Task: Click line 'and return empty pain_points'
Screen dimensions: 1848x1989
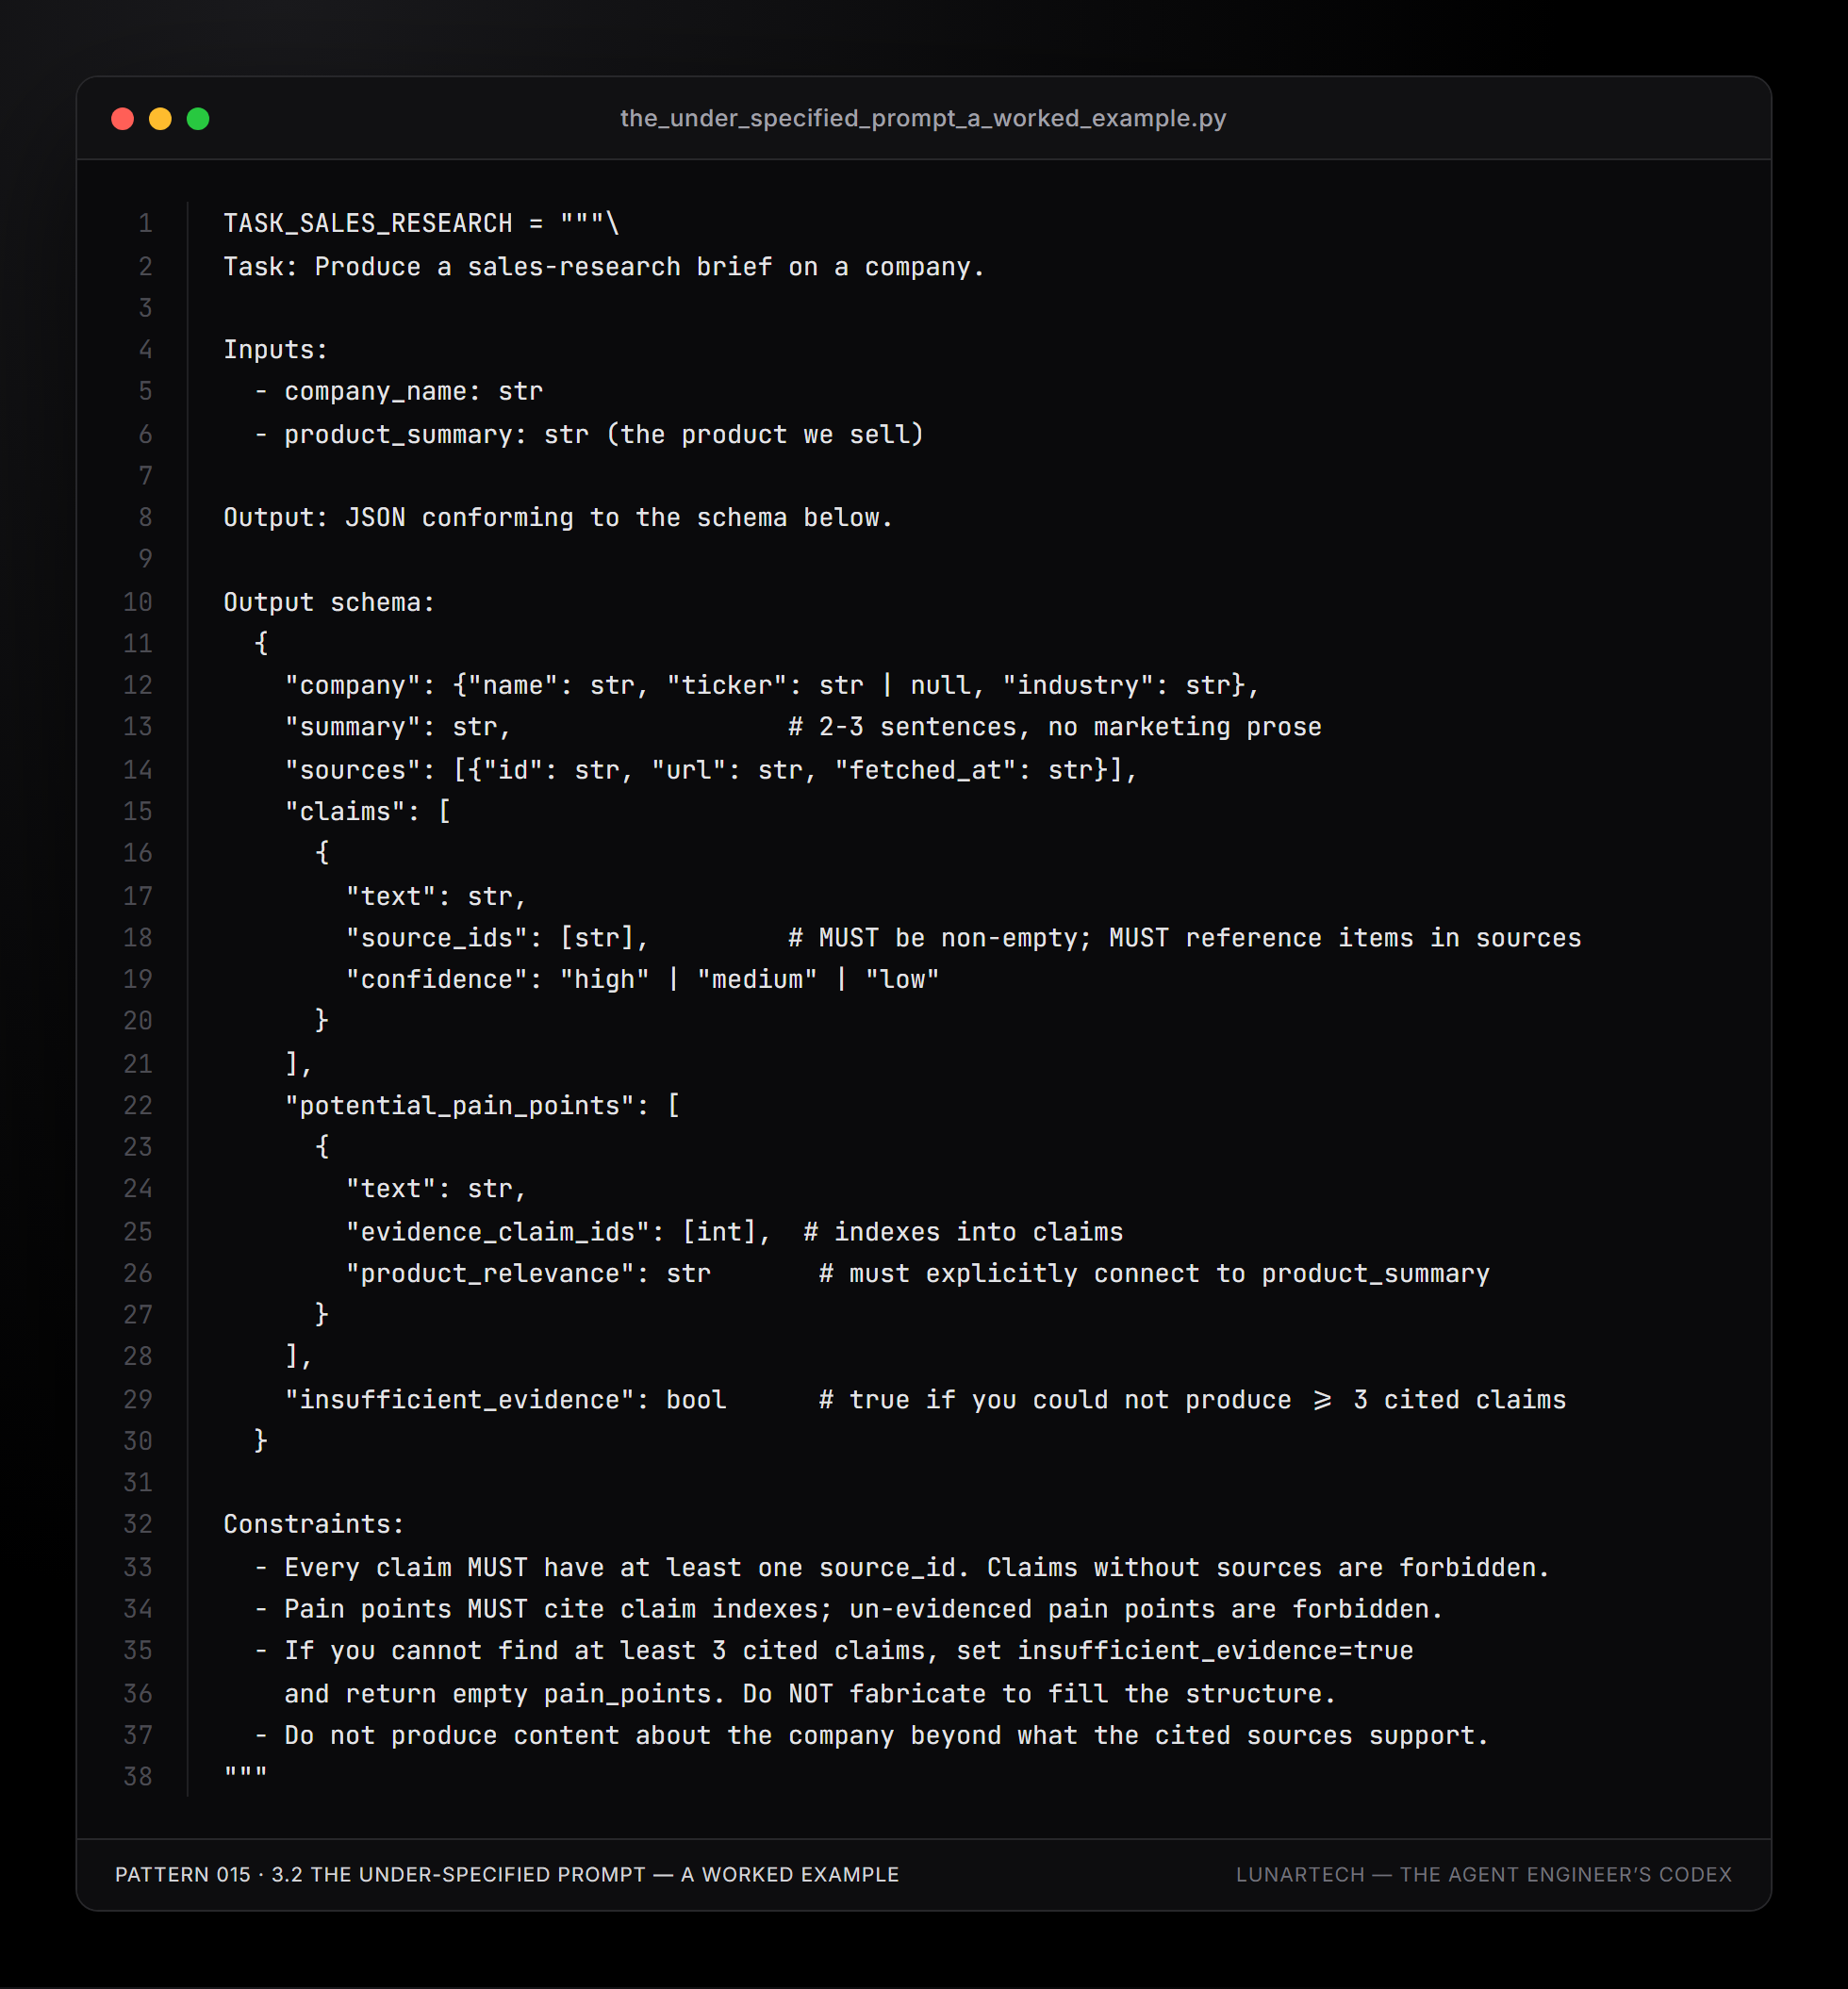Action: [810, 1694]
